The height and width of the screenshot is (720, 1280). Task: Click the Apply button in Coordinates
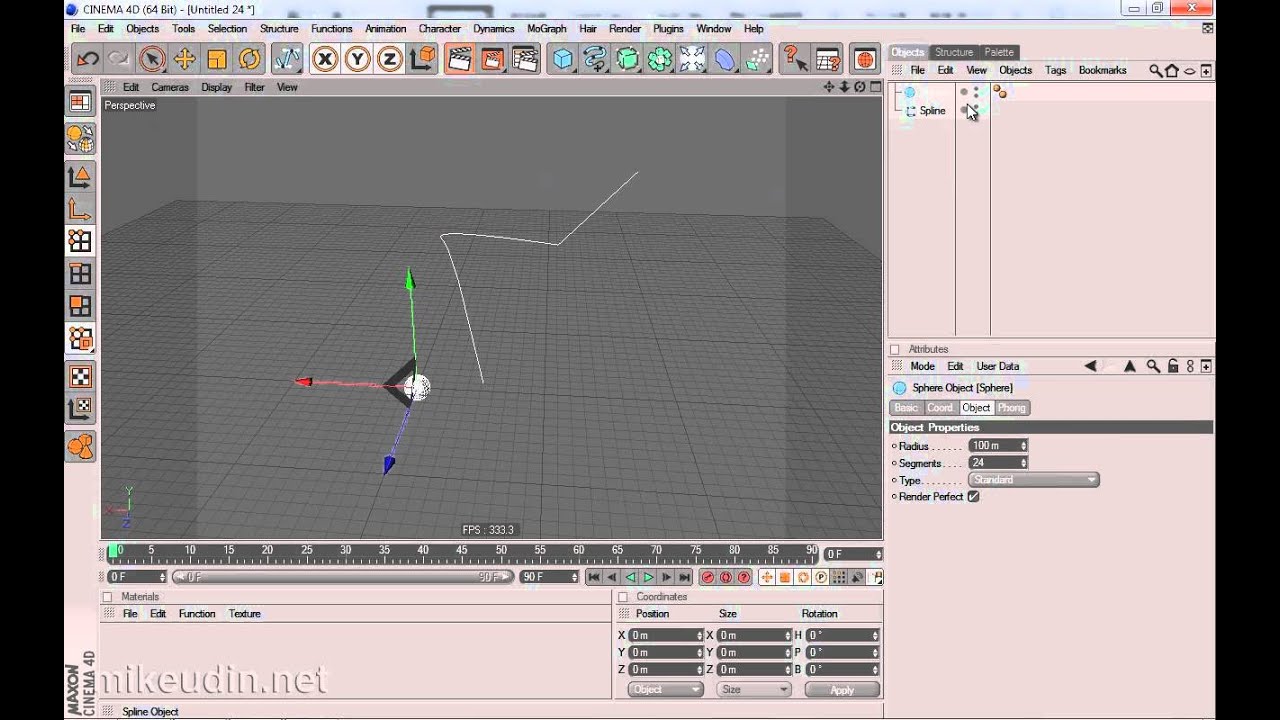pos(842,690)
